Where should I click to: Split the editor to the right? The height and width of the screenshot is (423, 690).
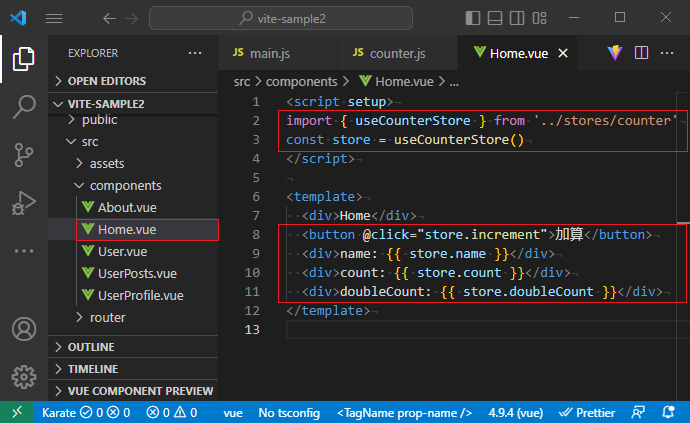click(641, 53)
